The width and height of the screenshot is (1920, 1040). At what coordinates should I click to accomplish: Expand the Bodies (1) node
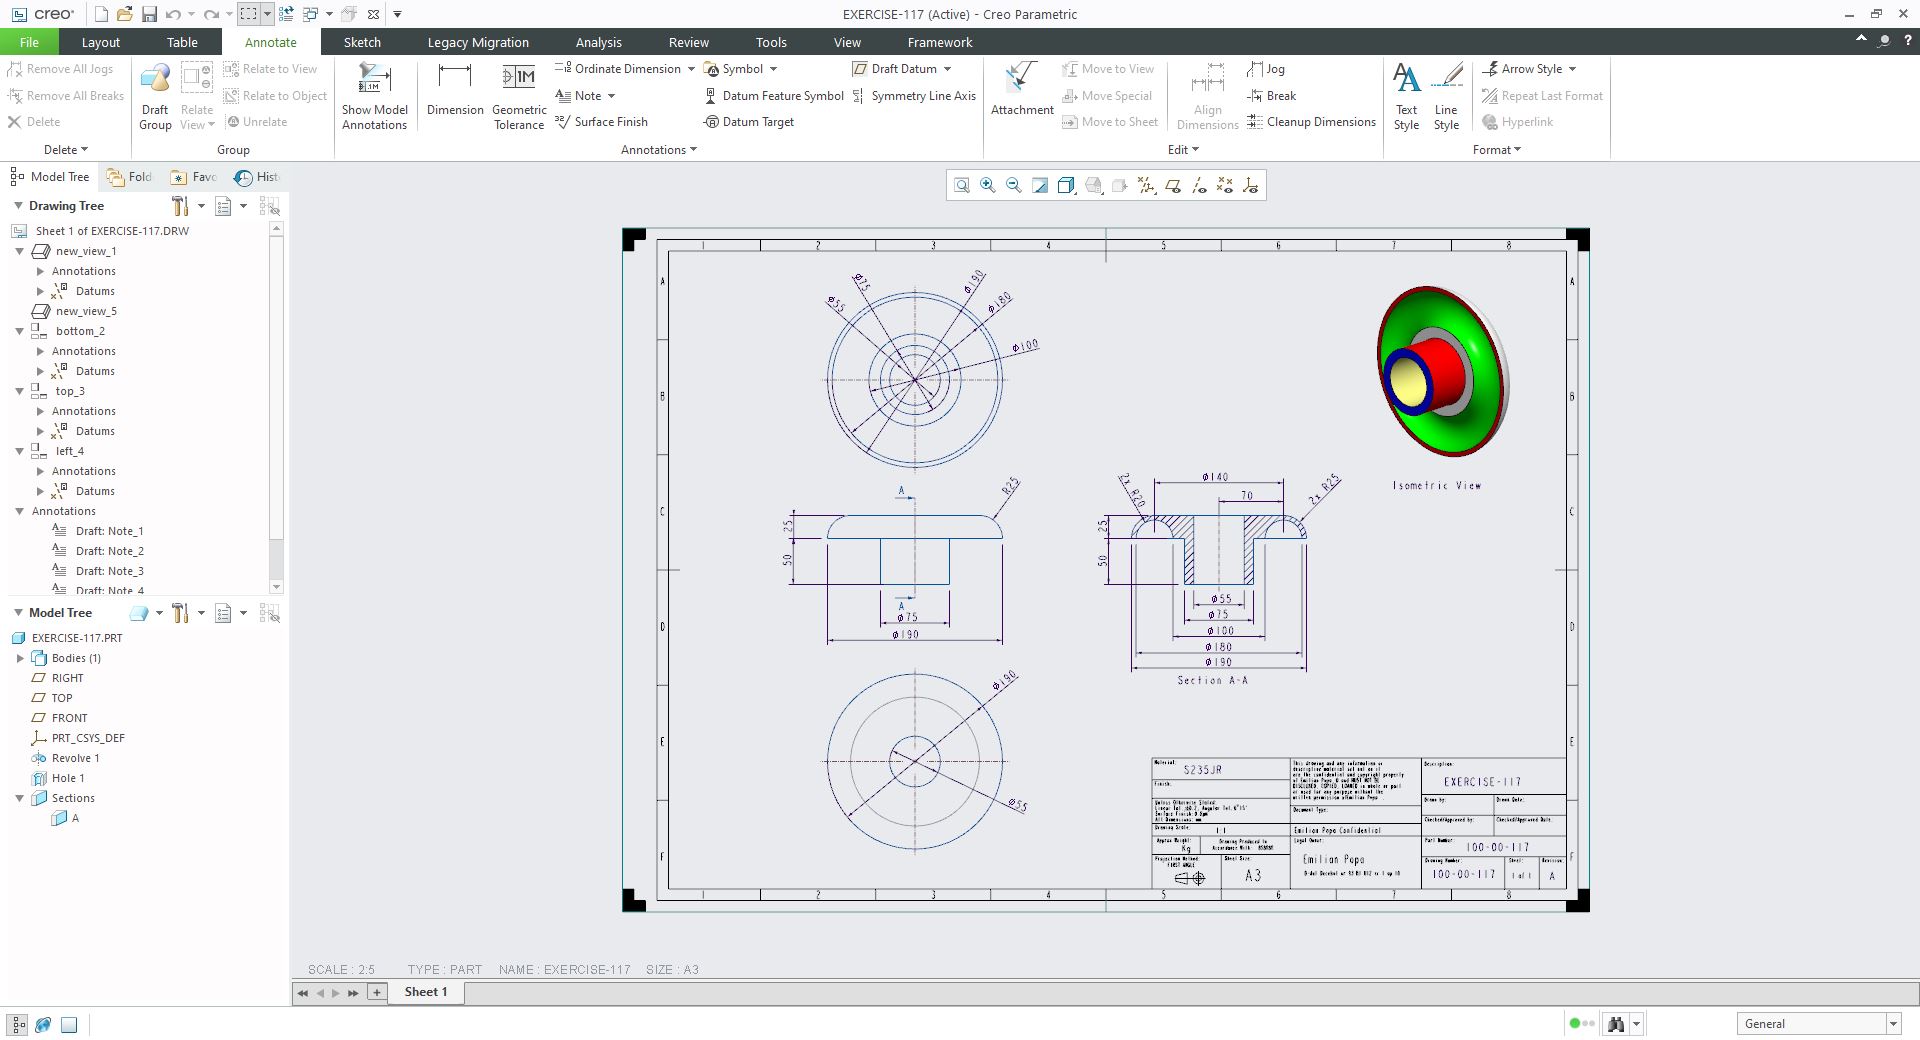click(20, 658)
